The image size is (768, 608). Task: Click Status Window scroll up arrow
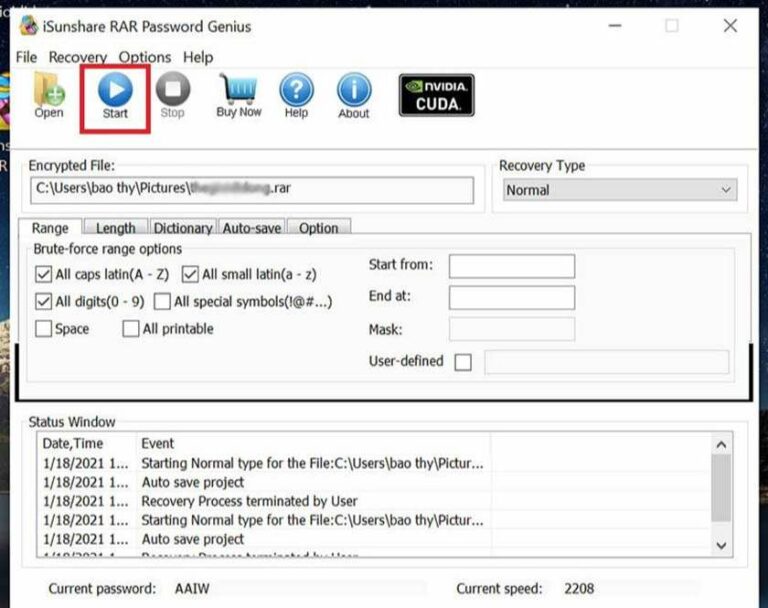coord(721,445)
